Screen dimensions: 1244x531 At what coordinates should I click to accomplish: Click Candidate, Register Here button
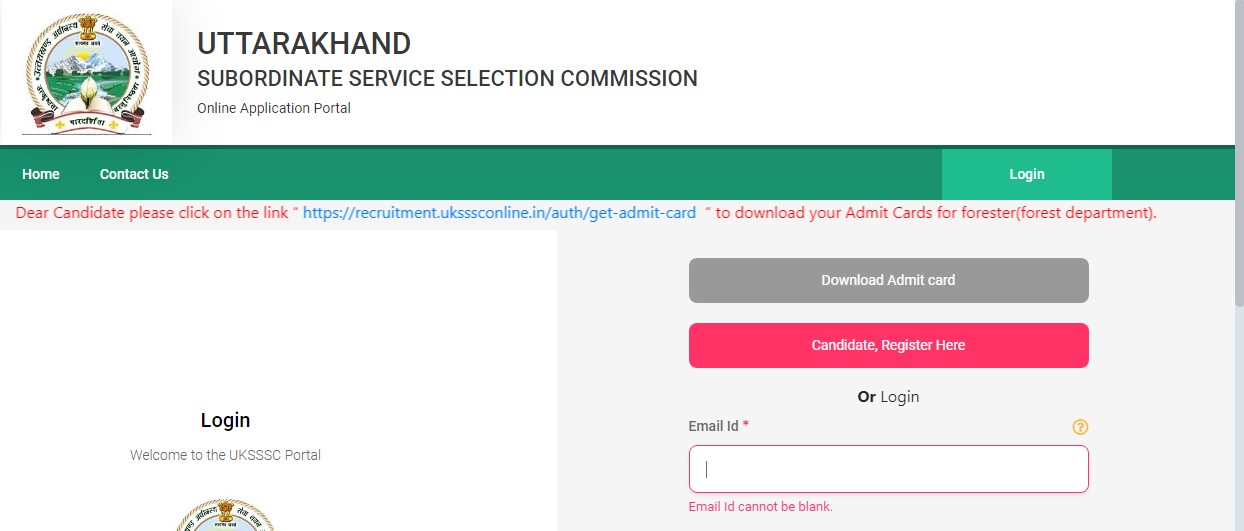(x=888, y=345)
